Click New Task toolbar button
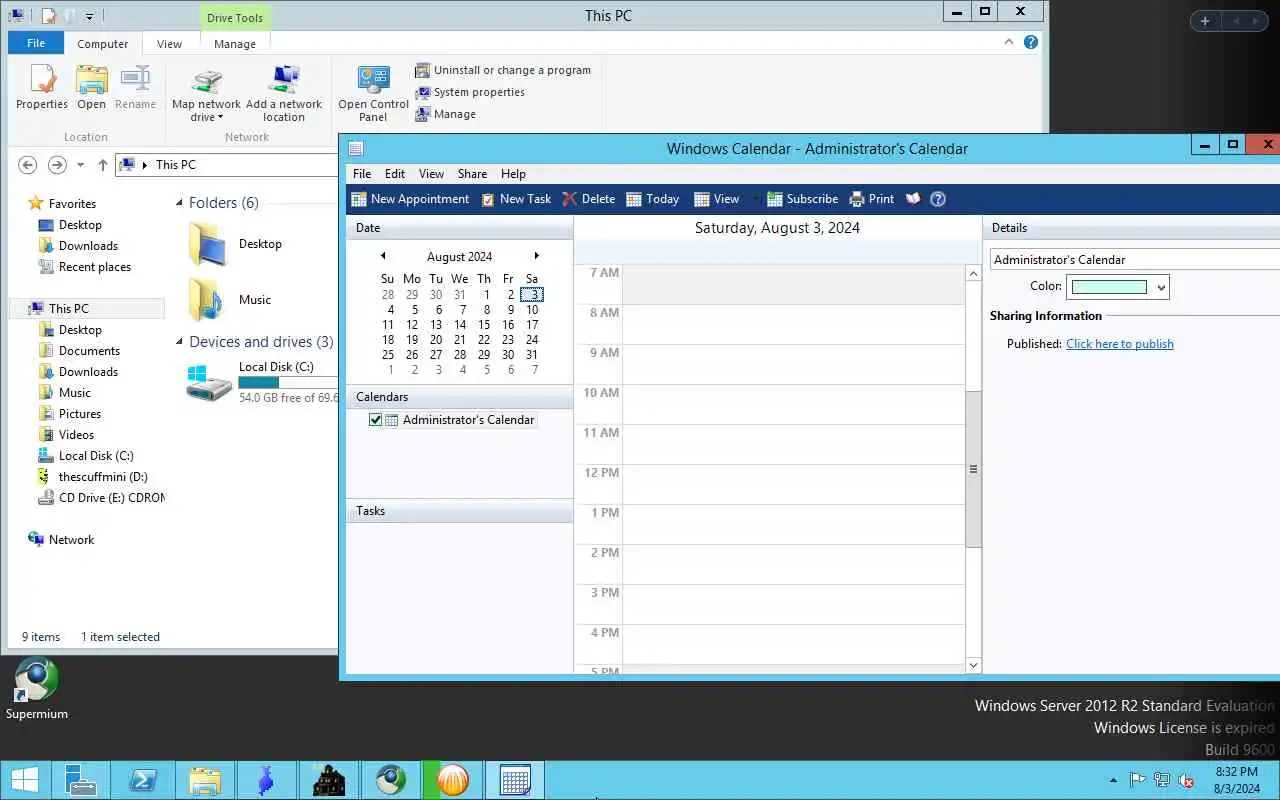 click(x=516, y=199)
